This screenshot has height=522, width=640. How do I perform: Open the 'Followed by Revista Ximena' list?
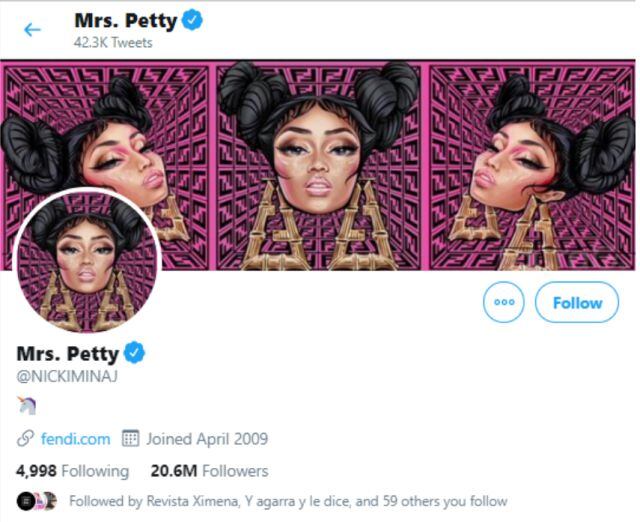tap(288, 501)
